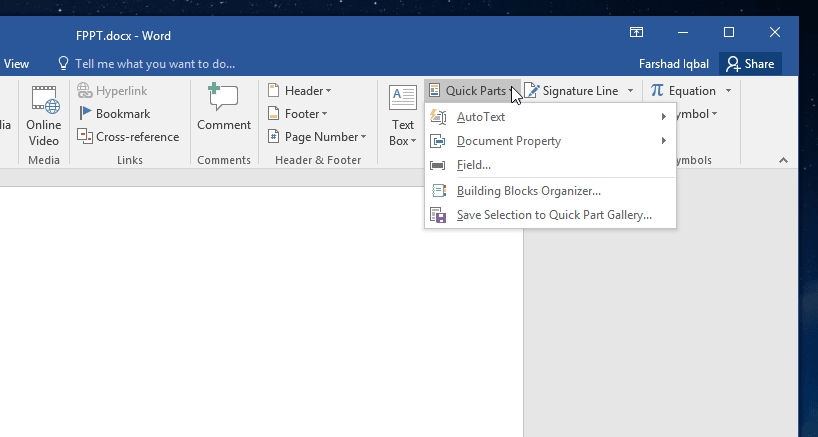This screenshot has width=818, height=437.
Task: Click the Cross-reference button
Action: tap(128, 137)
